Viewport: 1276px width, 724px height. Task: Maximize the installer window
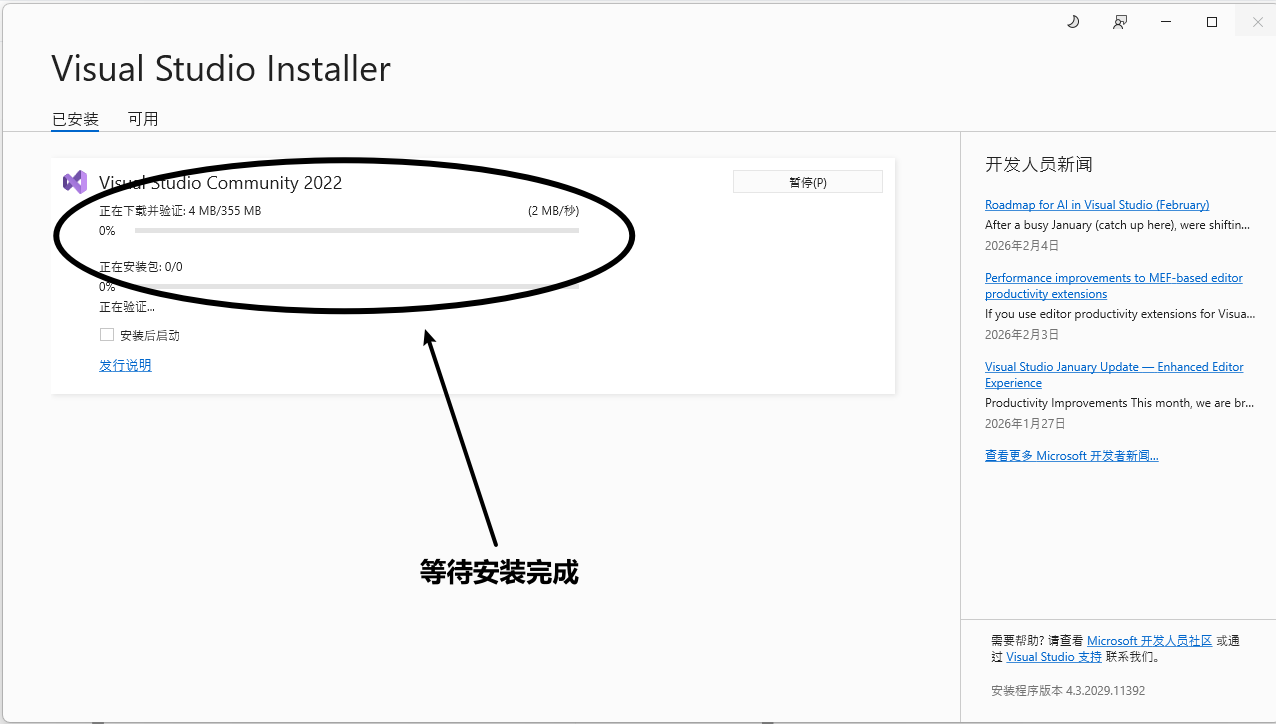tap(1212, 22)
